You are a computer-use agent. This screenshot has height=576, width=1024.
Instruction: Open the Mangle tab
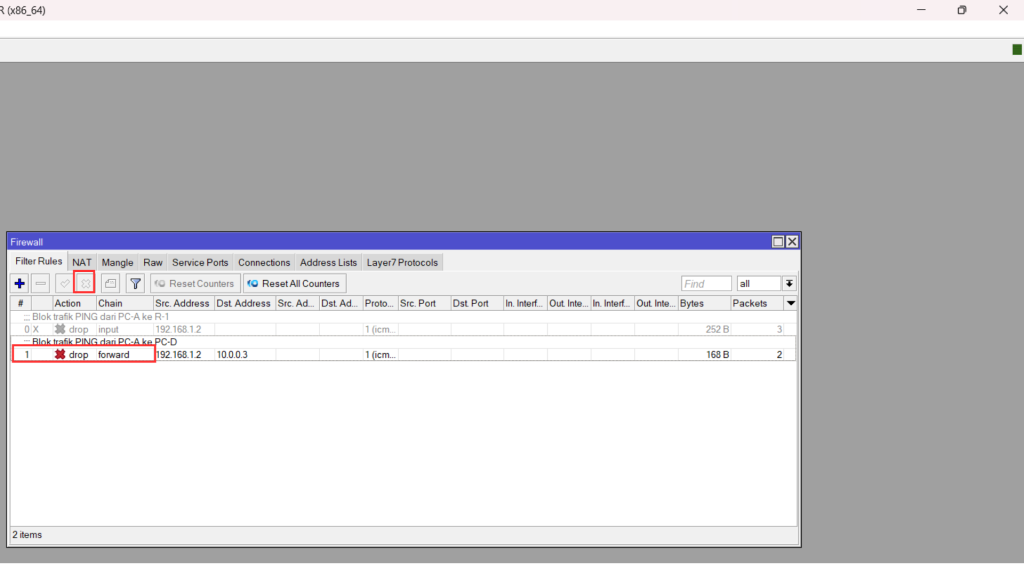pos(117,263)
